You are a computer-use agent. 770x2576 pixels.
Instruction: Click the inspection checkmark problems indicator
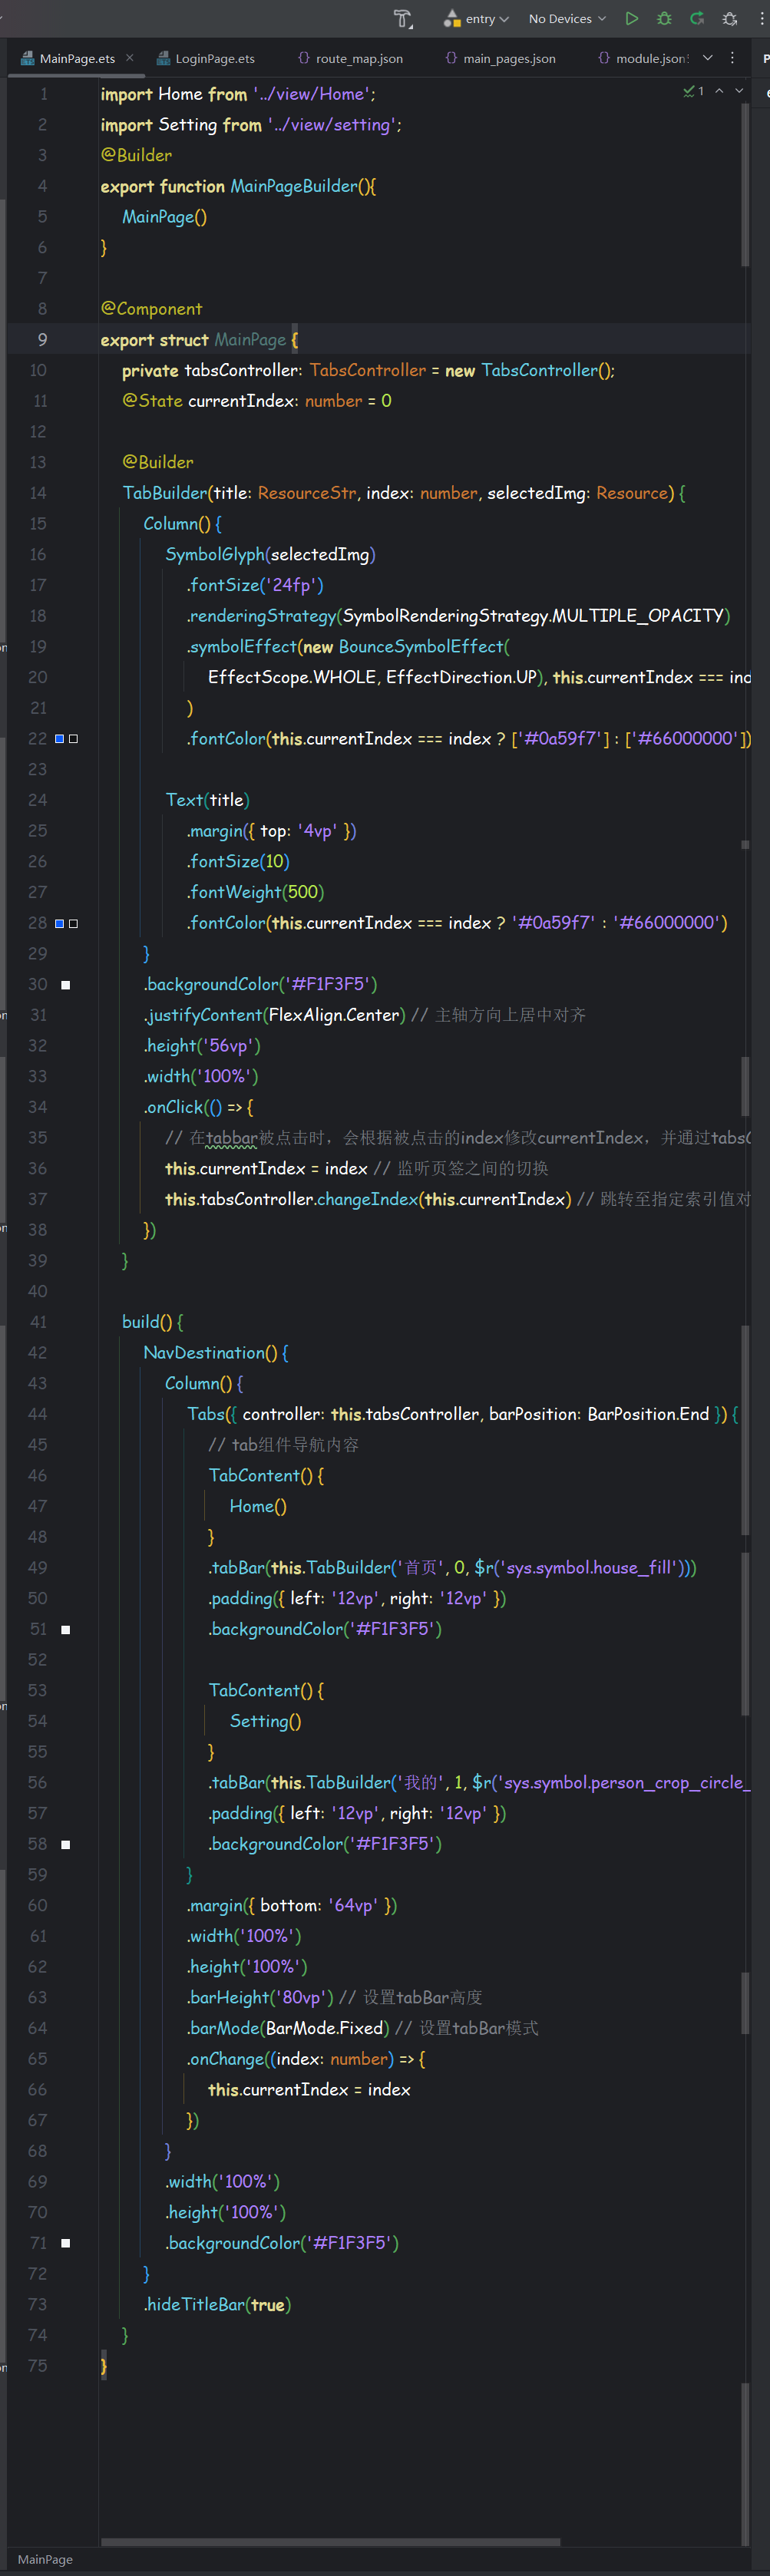click(693, 91)
